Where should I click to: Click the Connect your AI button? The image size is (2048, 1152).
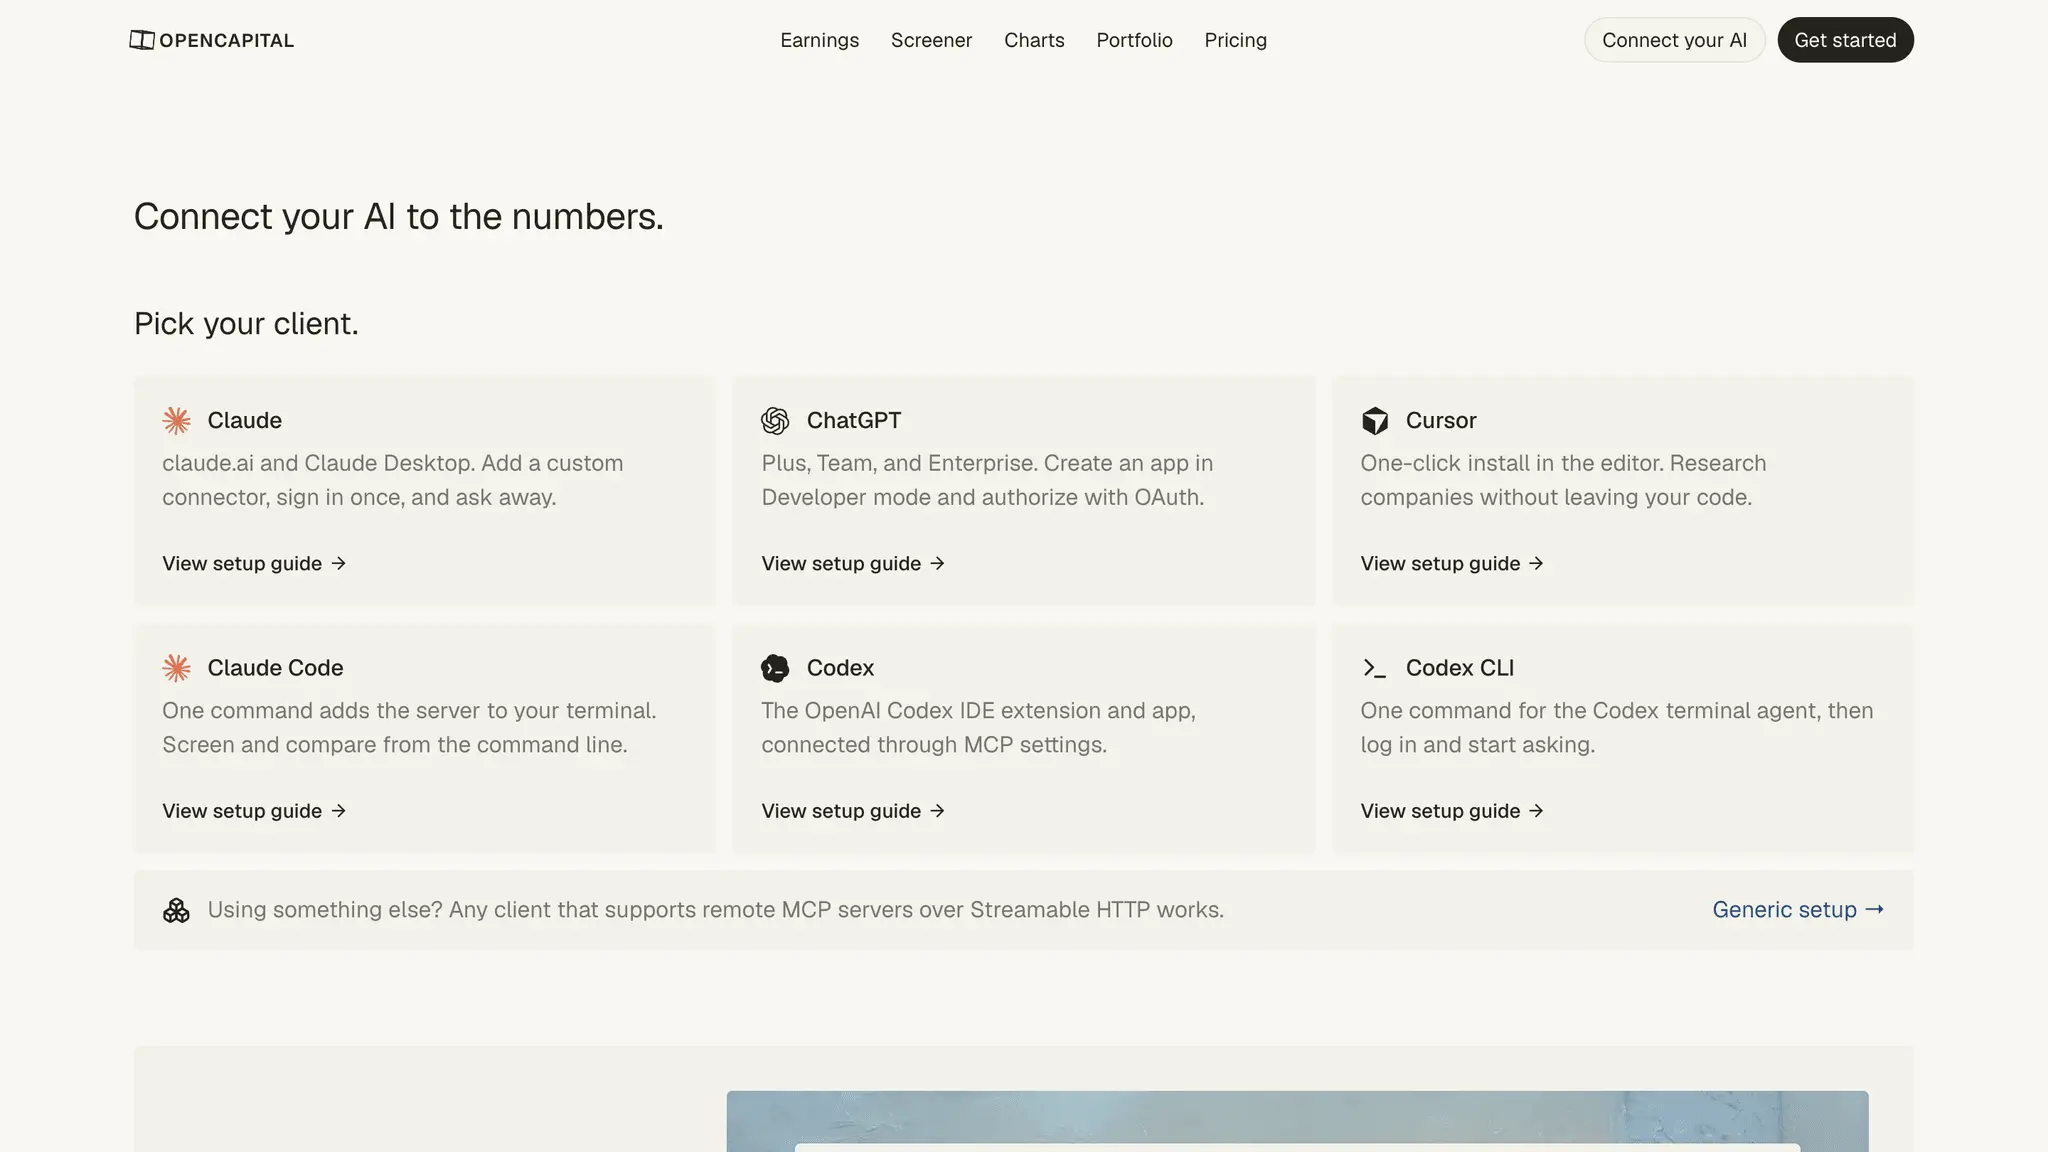[x=1675, y=40]
